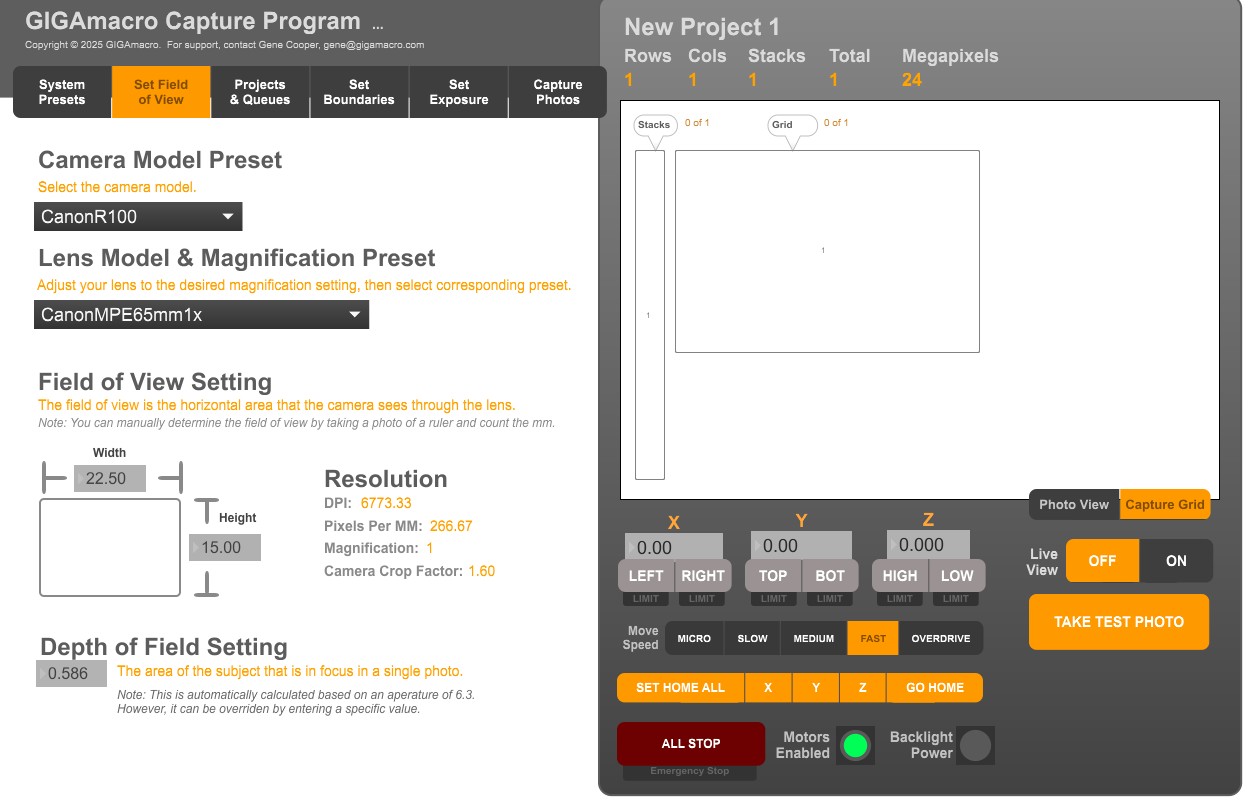Open the CanonR100 camera model dropdown

[138, 217]
